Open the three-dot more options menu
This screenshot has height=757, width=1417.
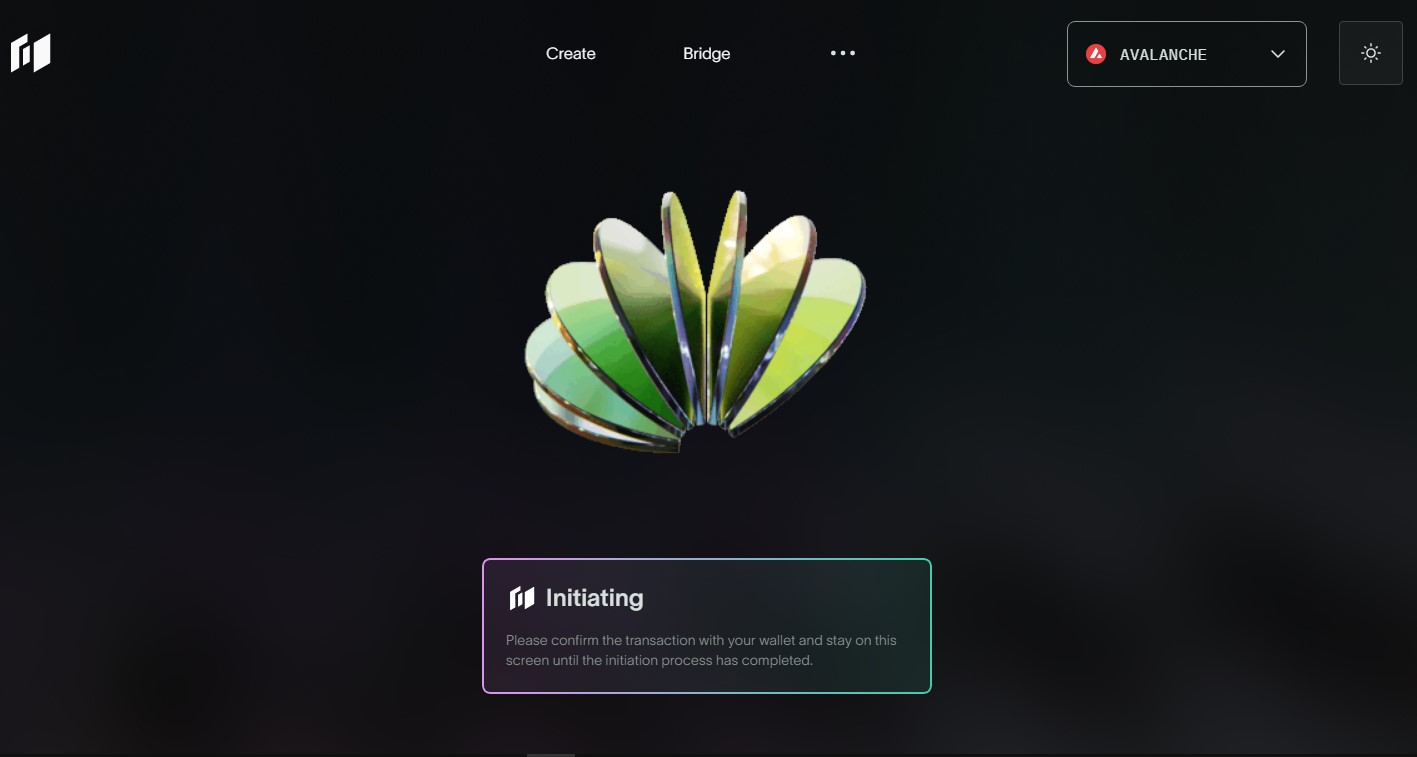[x=843, y=53]
